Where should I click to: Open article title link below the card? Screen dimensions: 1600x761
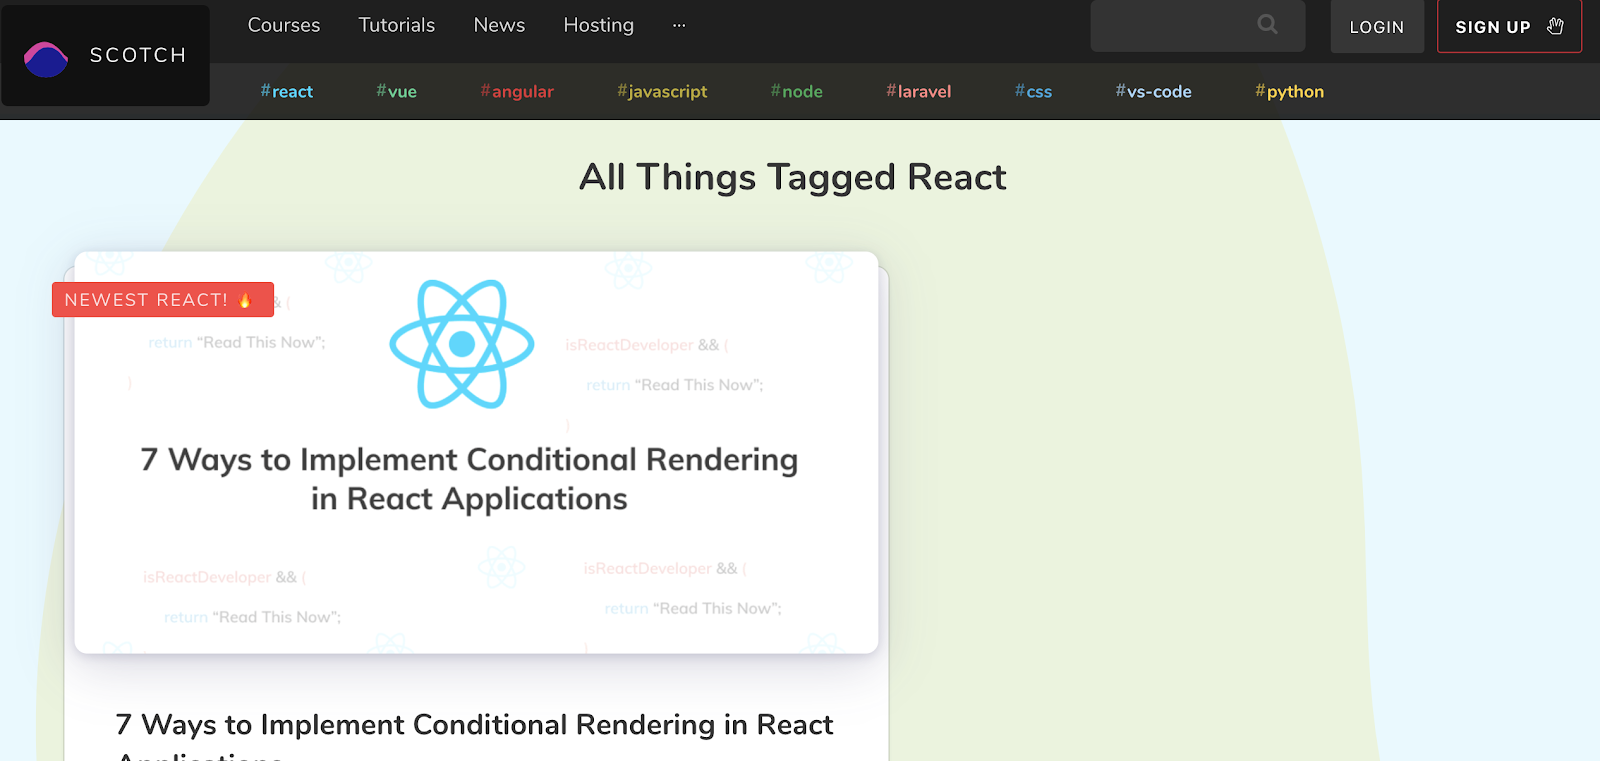474,738
